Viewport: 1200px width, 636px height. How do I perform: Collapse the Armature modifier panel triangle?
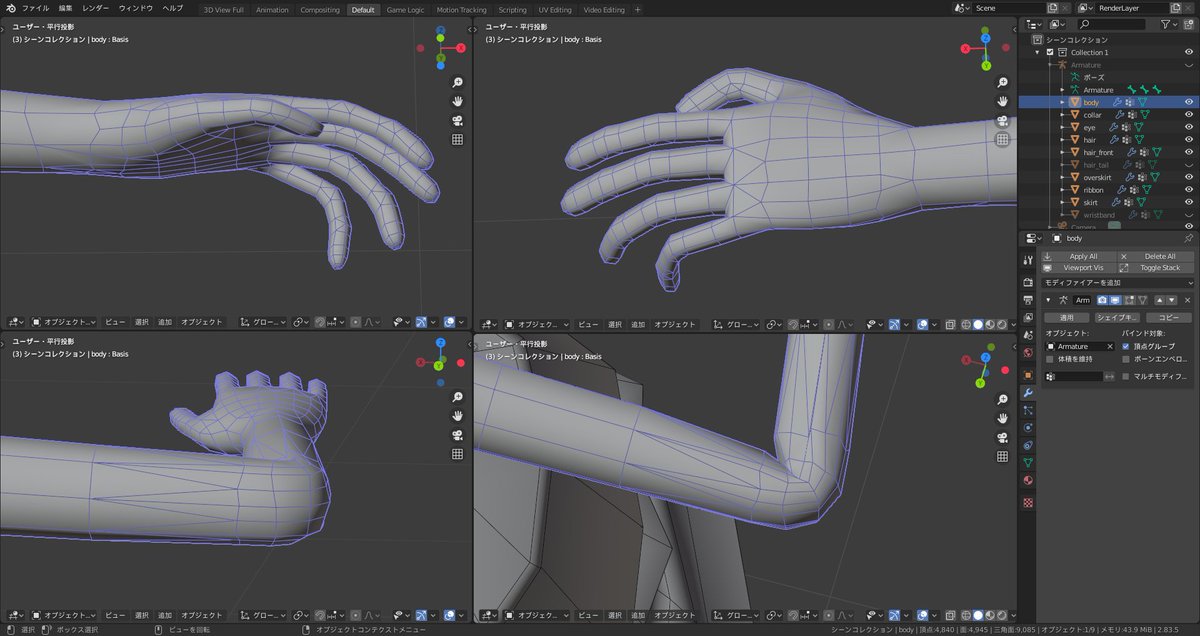tap(1048, 300)
